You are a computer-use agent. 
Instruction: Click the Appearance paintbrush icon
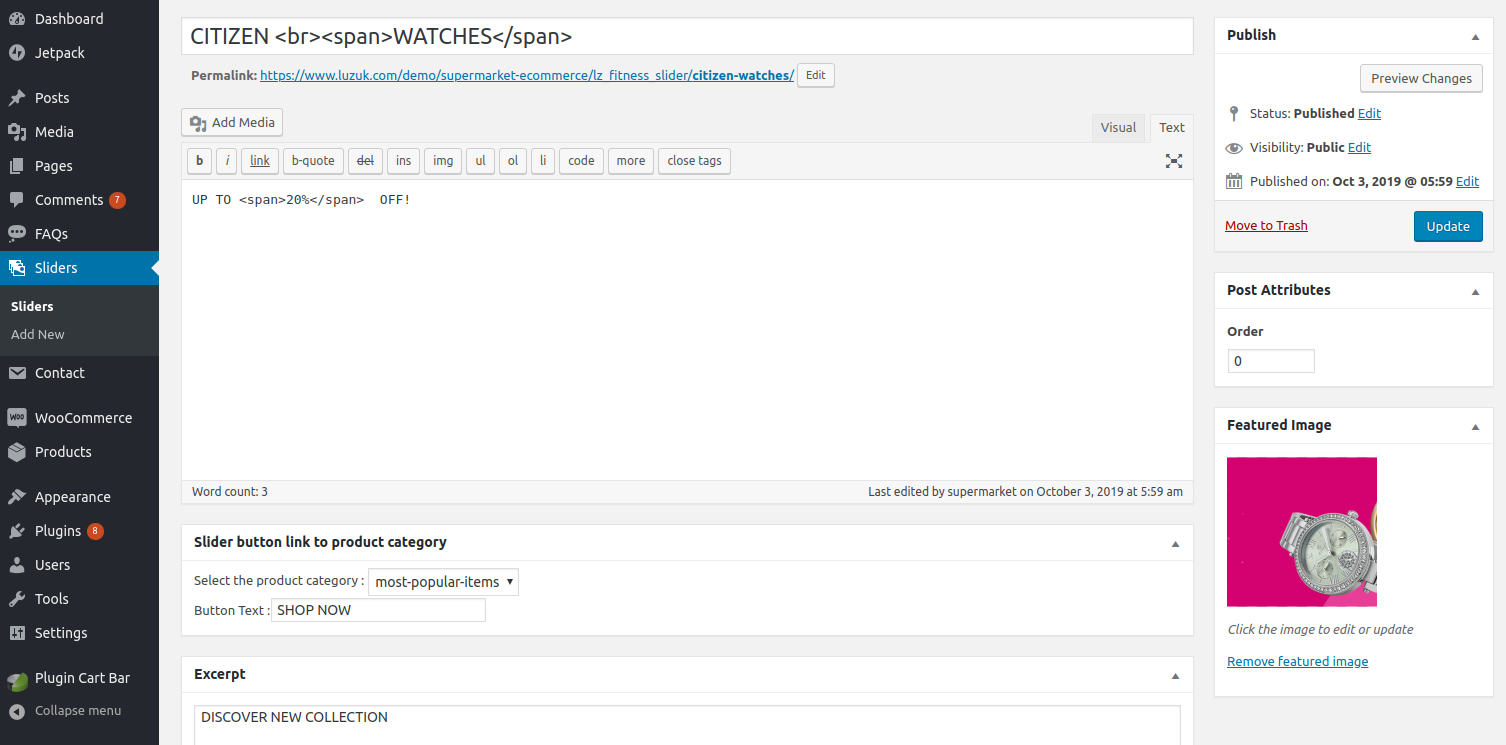pyautogui.click(x=17, y=497)
